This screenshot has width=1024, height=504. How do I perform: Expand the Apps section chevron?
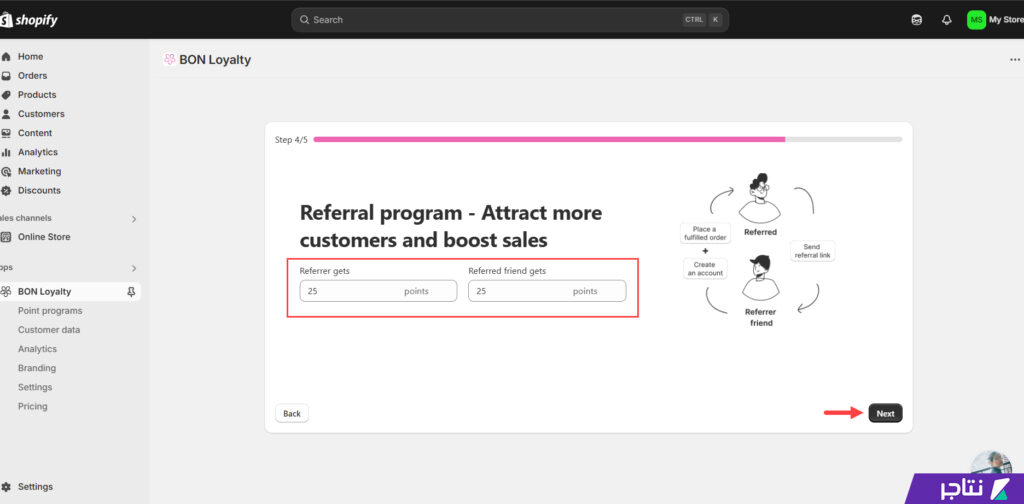point(134,268)
